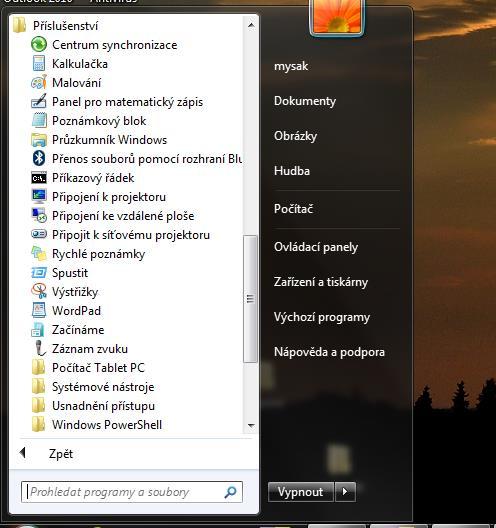Select "Panel pro matematický zápis" text entry
This screenshot has width=496, height=528.
[127, 102]
